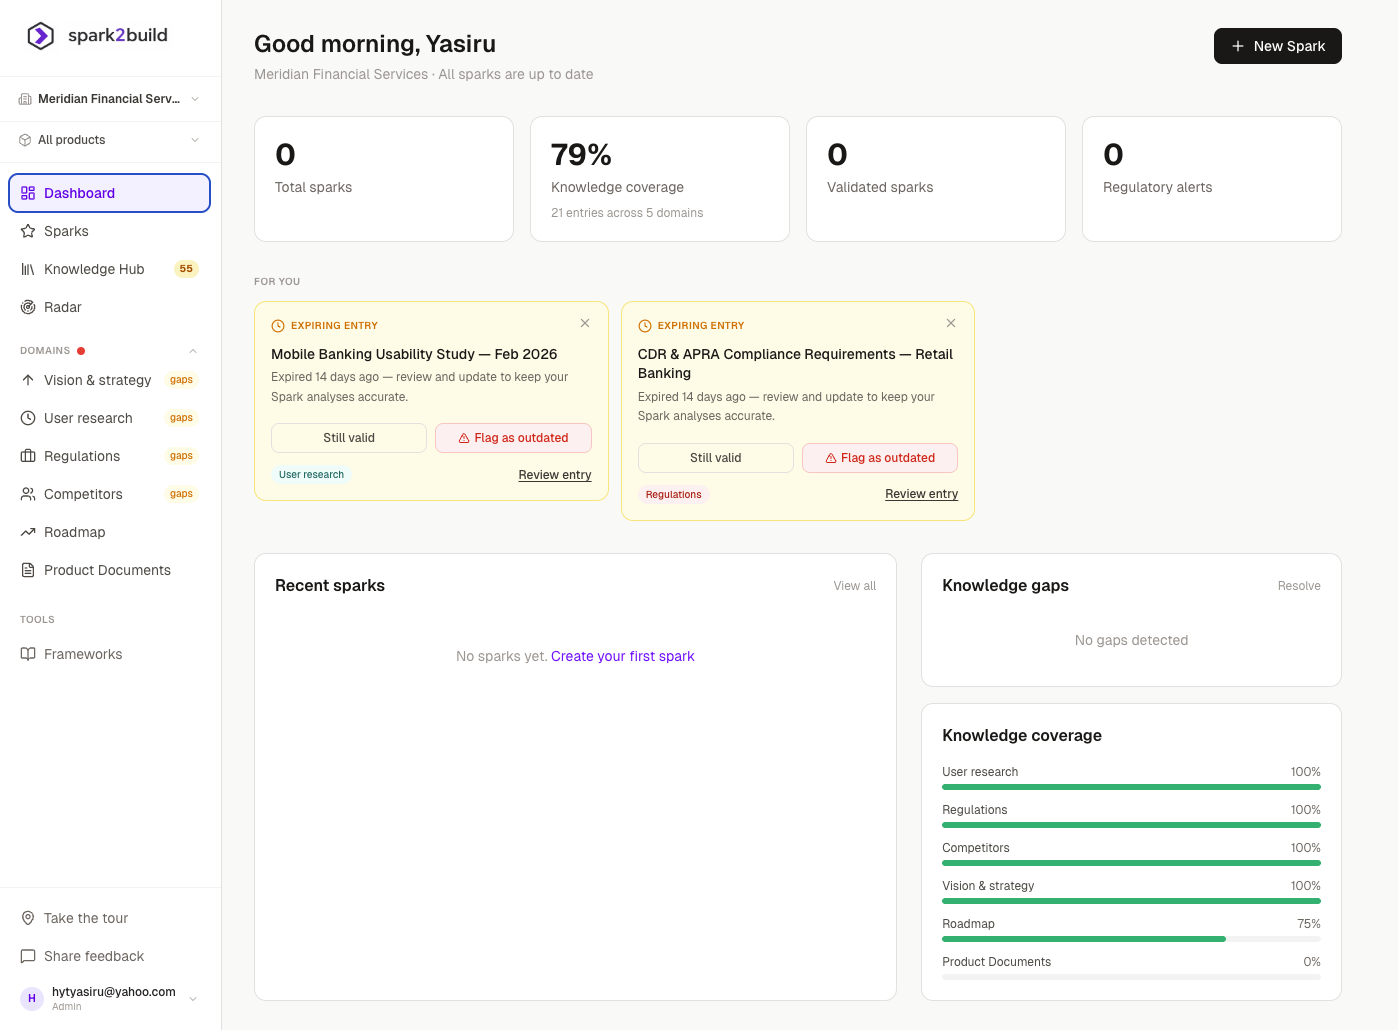Collapse the Domains section
This screenshot has height=1030, width=1398.
193,351
